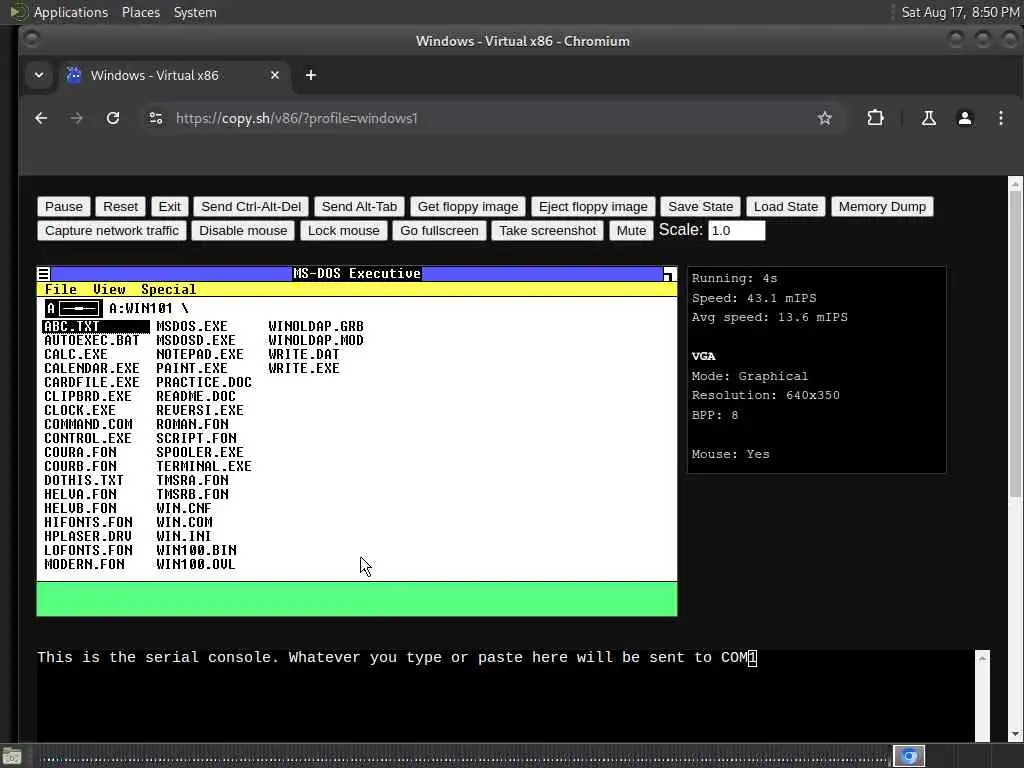The image size is (1024, 768).
Task: Select README.DOC in the file list
Action: 196,396
